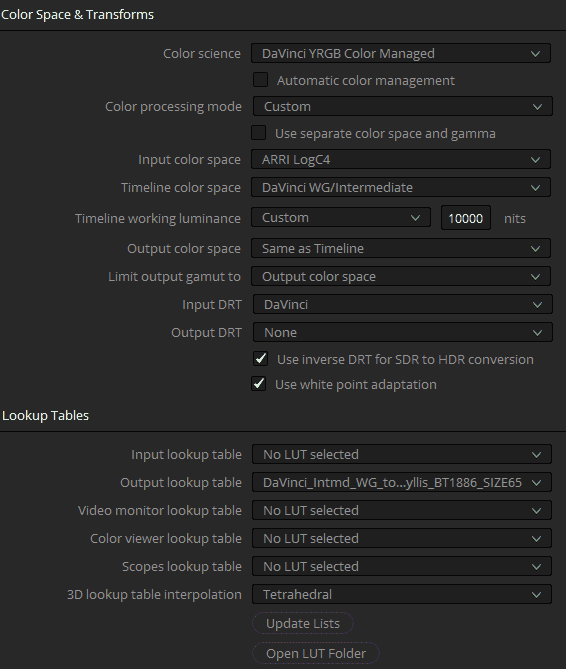Click the Limit output gamut to label

click(x=174, y=276)
